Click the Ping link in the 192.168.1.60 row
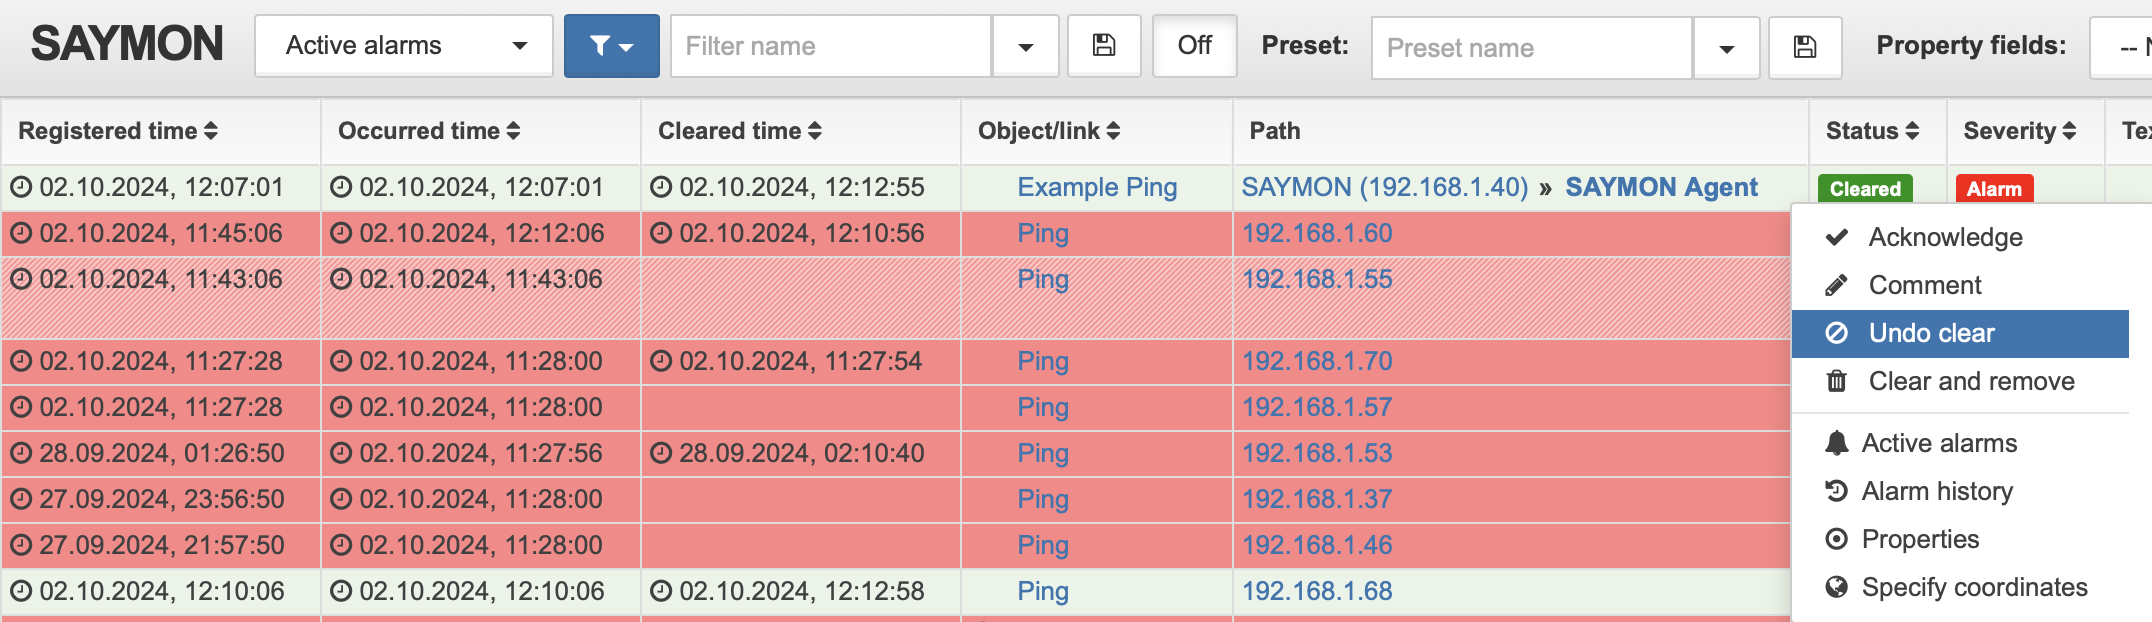This screenshot has height=622, width=2152. 1043,233
